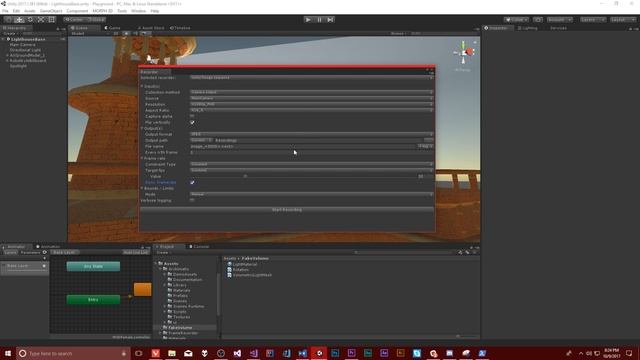Viewport: 640px width, 360px height.
Task: Open the Account dropdown
Action: [x=560, y=20]
